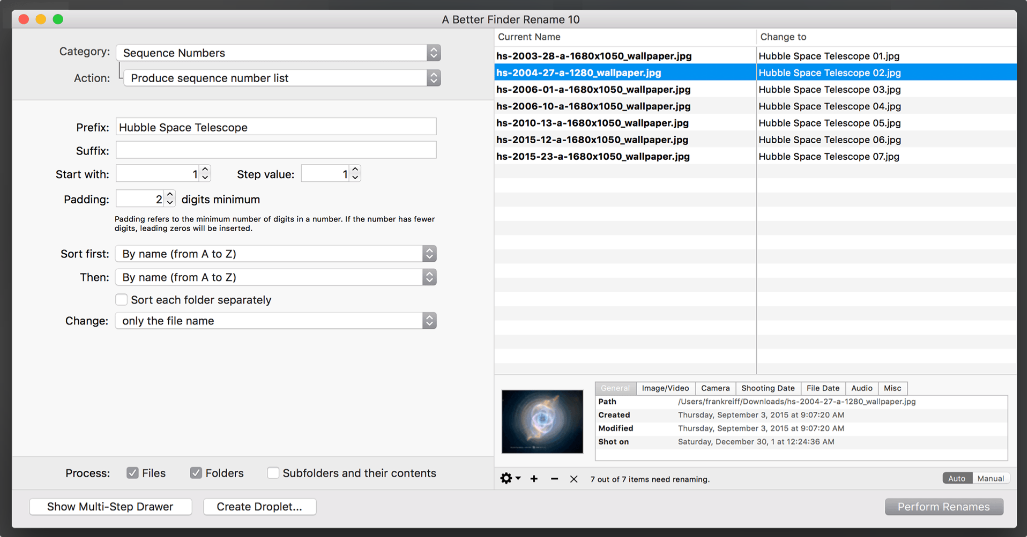
Task: Click the Change to column header
Action: point(887,37)
